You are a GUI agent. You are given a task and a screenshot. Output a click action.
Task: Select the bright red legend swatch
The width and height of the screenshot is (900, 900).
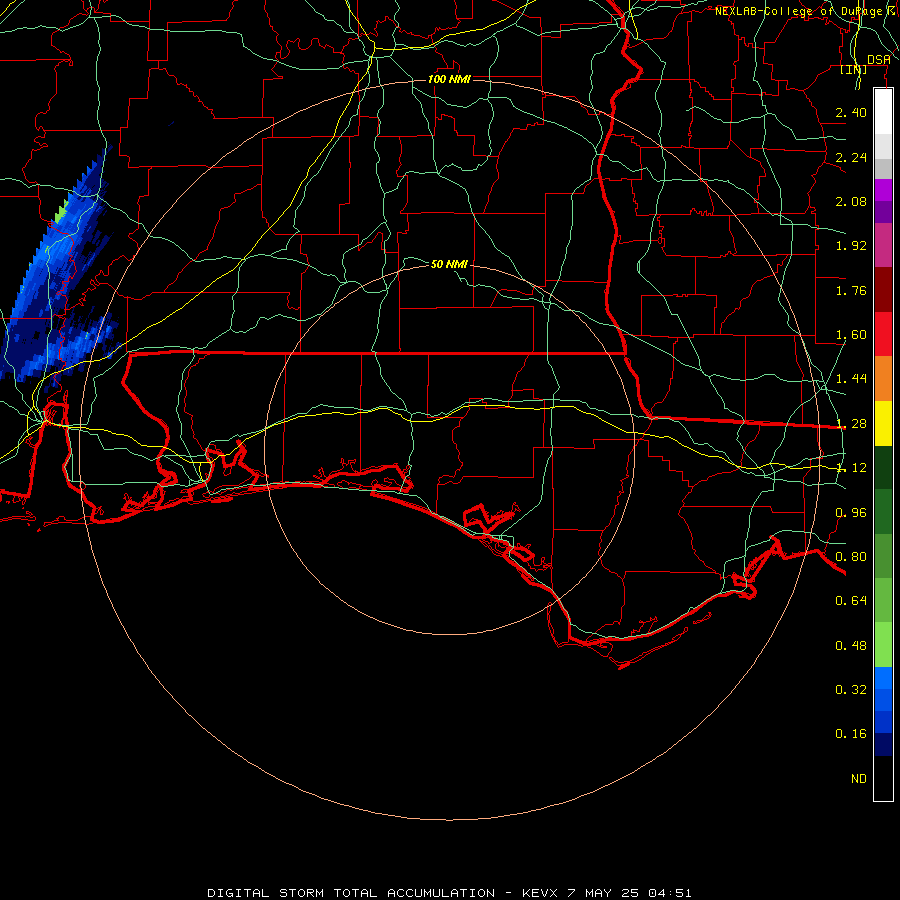point(883,334)
